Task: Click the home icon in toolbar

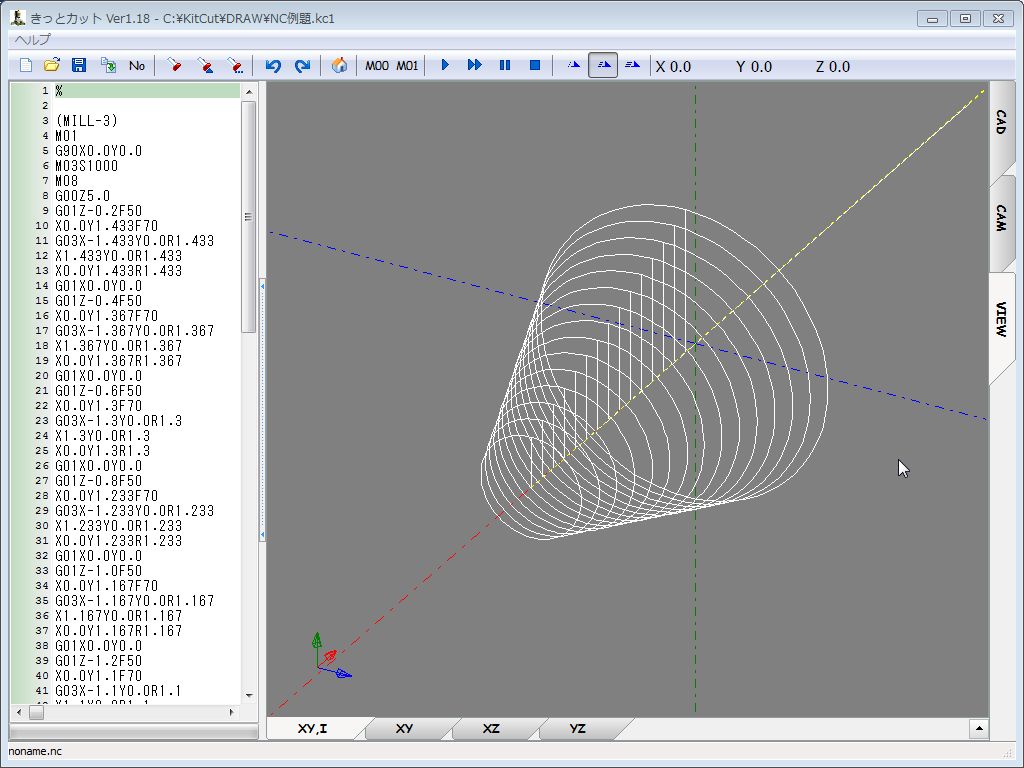Action: tap(339, 65)
